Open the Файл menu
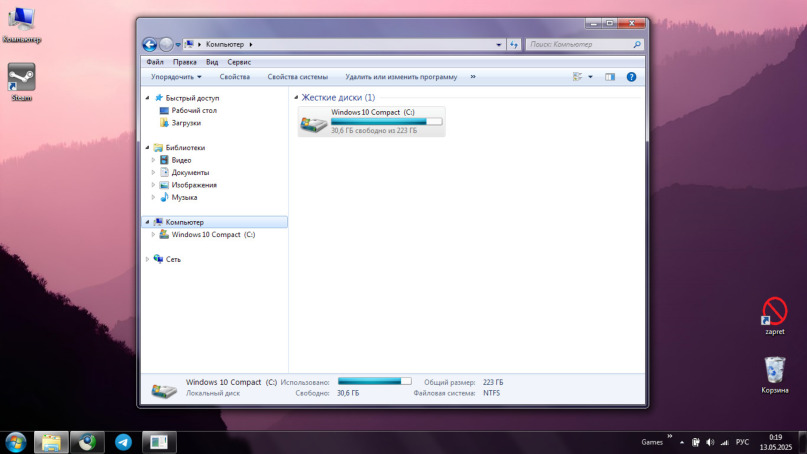807x454 pixels. click(155, 62)
